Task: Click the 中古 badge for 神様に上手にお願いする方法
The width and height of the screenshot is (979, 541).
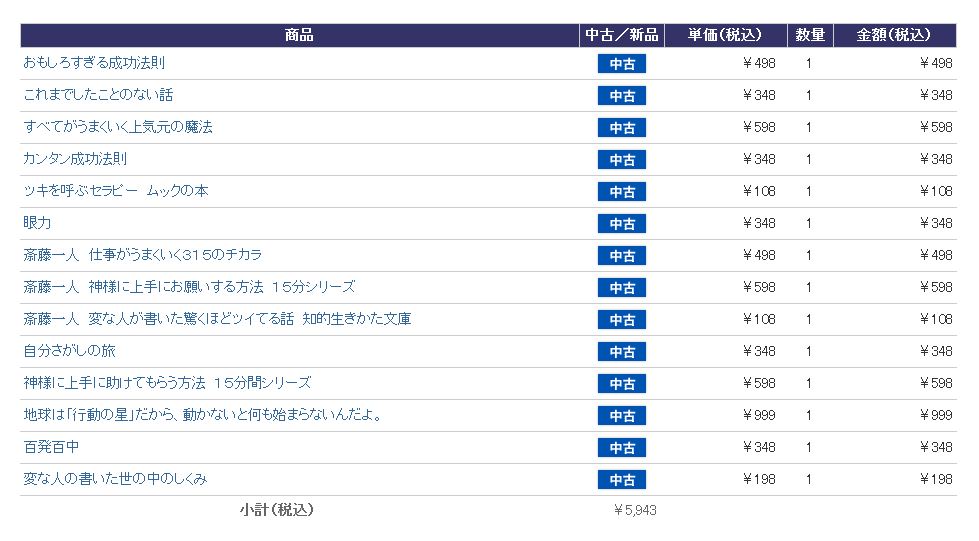Action: (622, 287)
